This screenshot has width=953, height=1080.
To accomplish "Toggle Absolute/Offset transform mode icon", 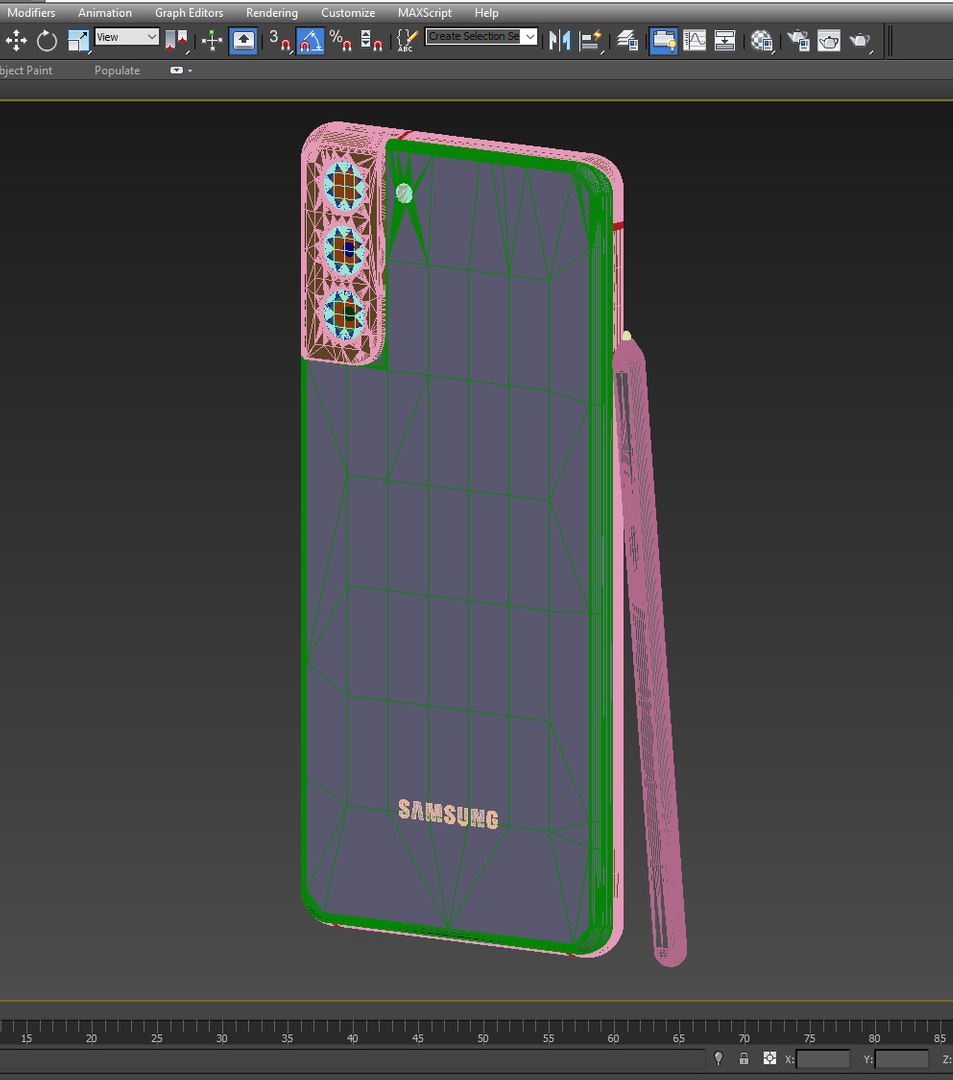I will [x=770, y=1058].
